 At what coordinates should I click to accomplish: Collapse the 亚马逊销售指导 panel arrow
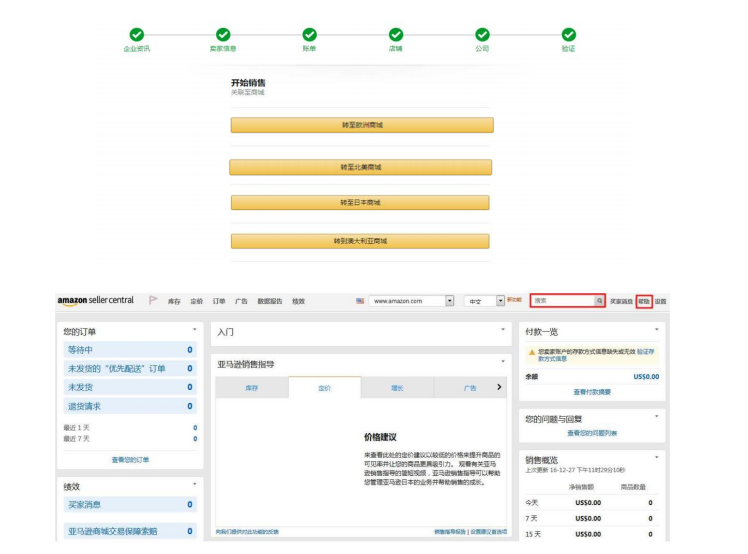503,362
